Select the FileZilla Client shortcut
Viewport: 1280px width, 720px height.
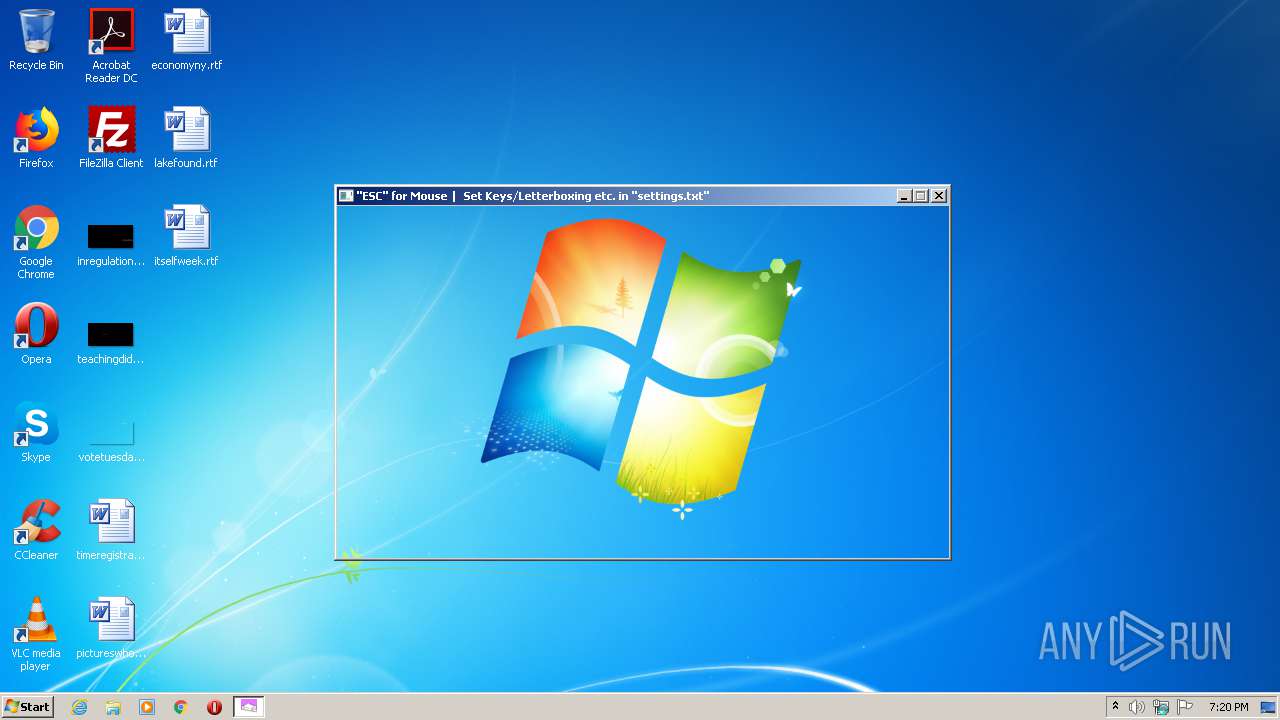point(111,138)
